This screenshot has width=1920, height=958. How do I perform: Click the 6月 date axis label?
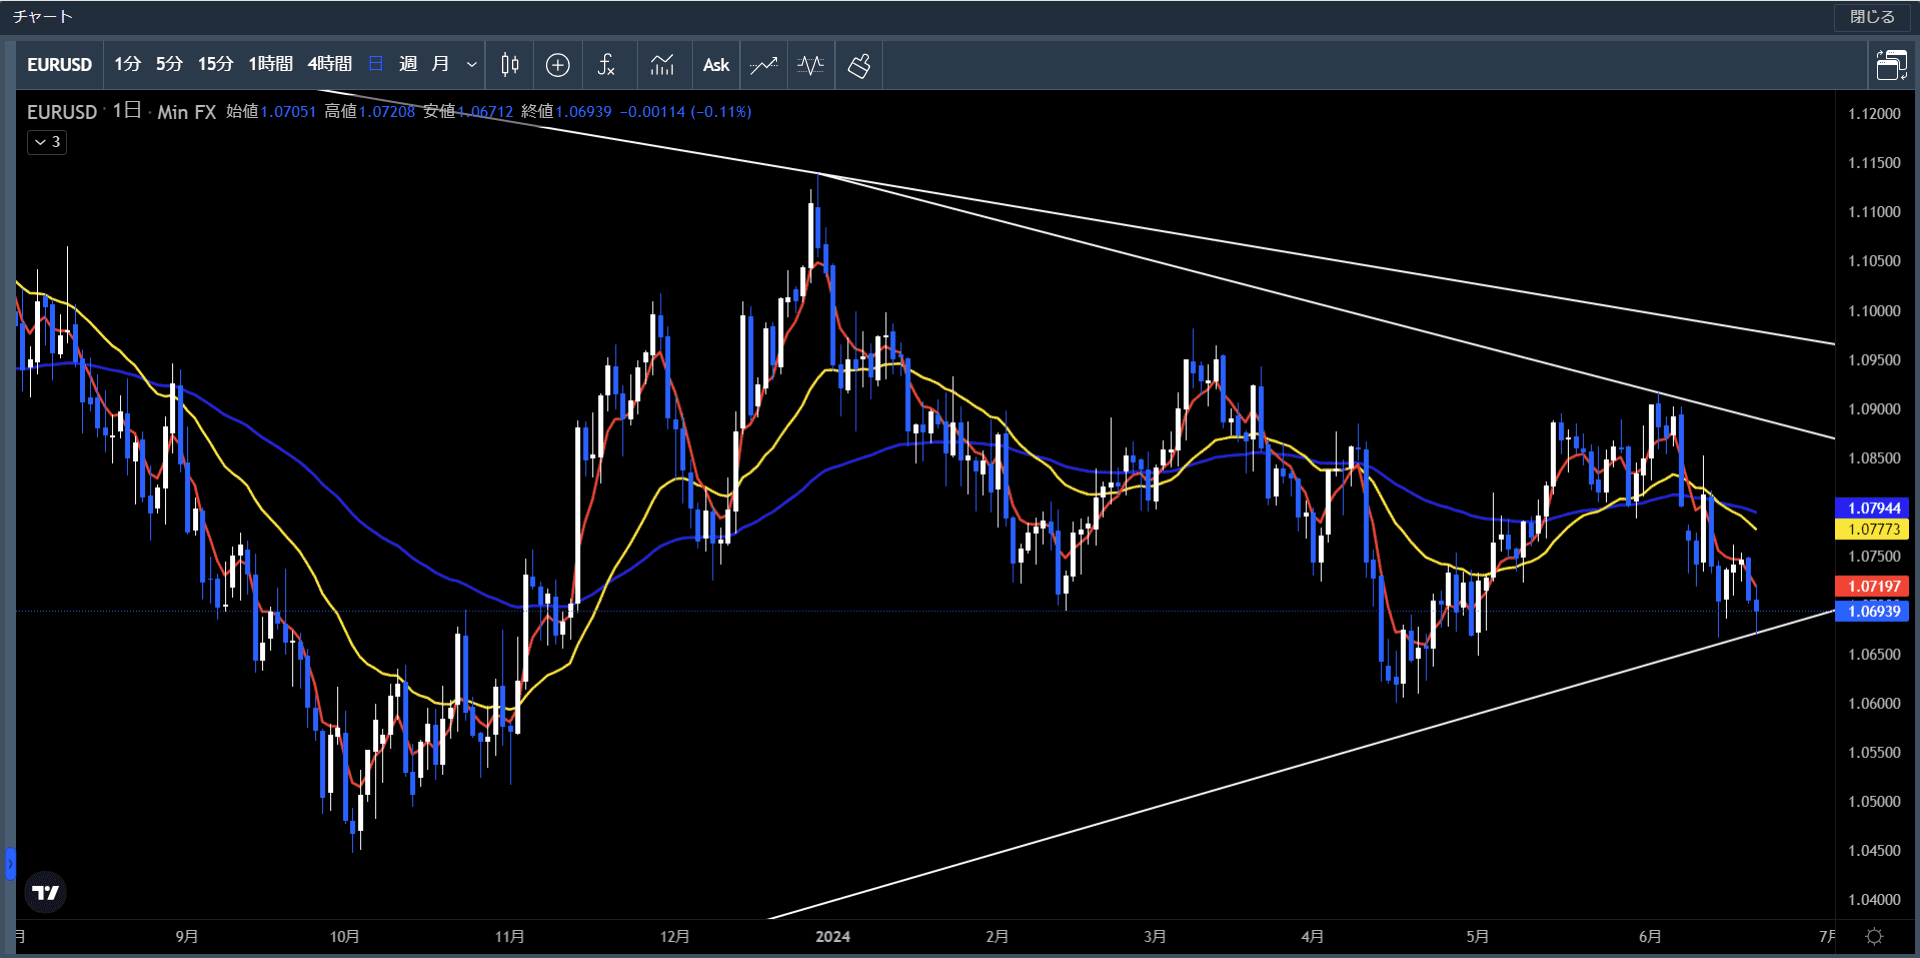[1650, 937]
